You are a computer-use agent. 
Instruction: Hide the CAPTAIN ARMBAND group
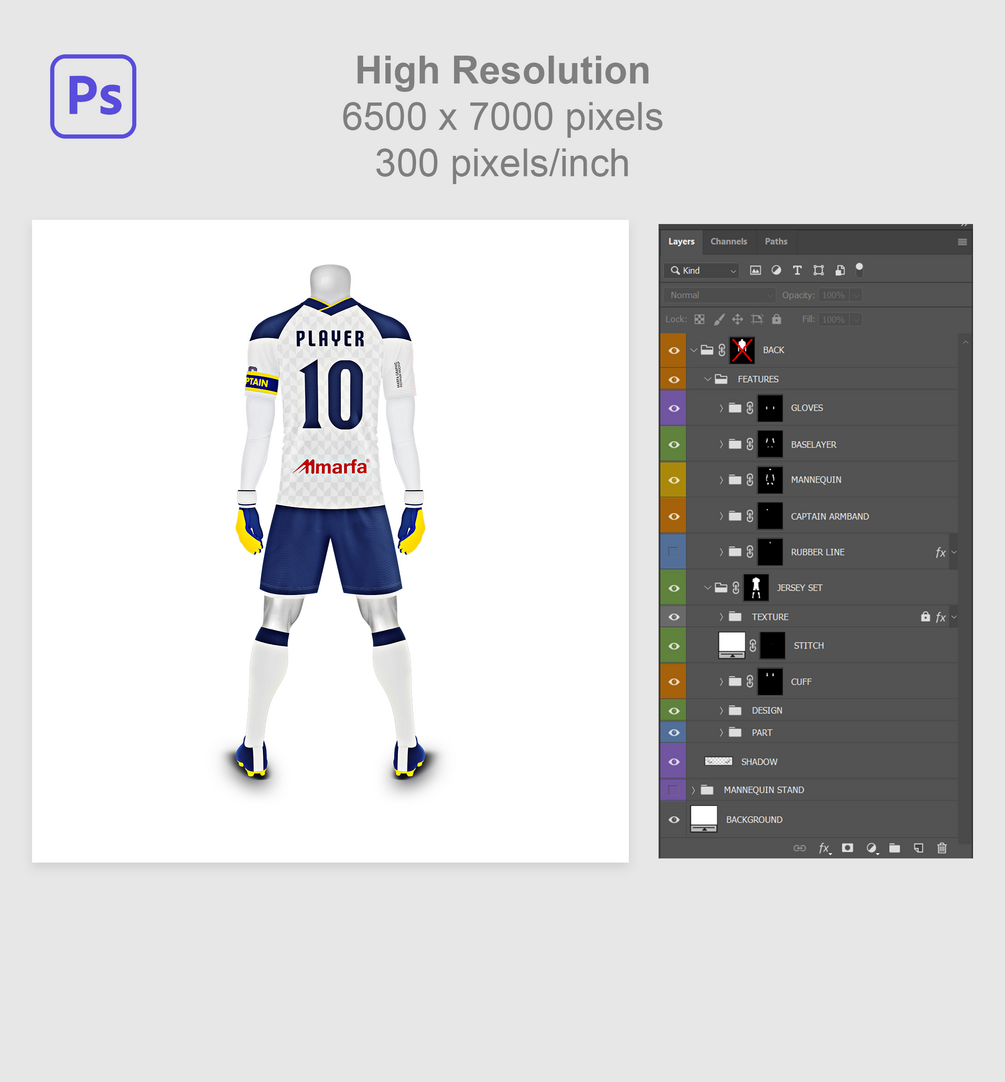tap(674, 516)
